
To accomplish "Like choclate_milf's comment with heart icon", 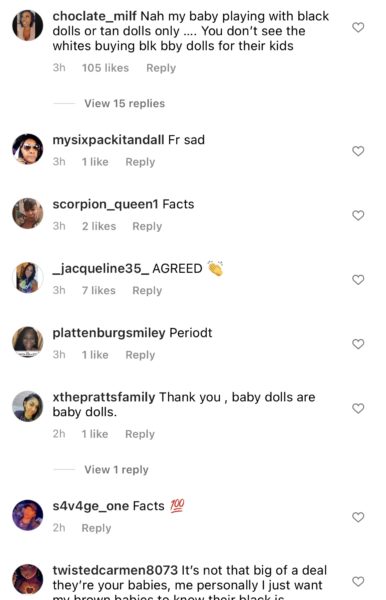I will tap(358, 27).
